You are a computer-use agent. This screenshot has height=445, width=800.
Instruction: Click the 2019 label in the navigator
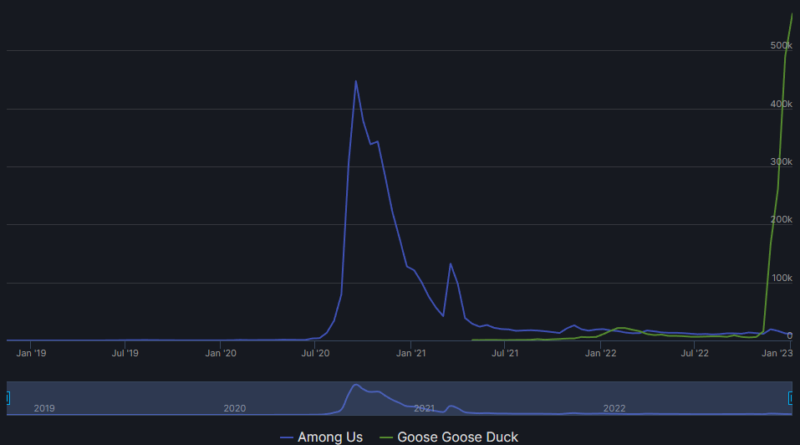pos(44,408)
